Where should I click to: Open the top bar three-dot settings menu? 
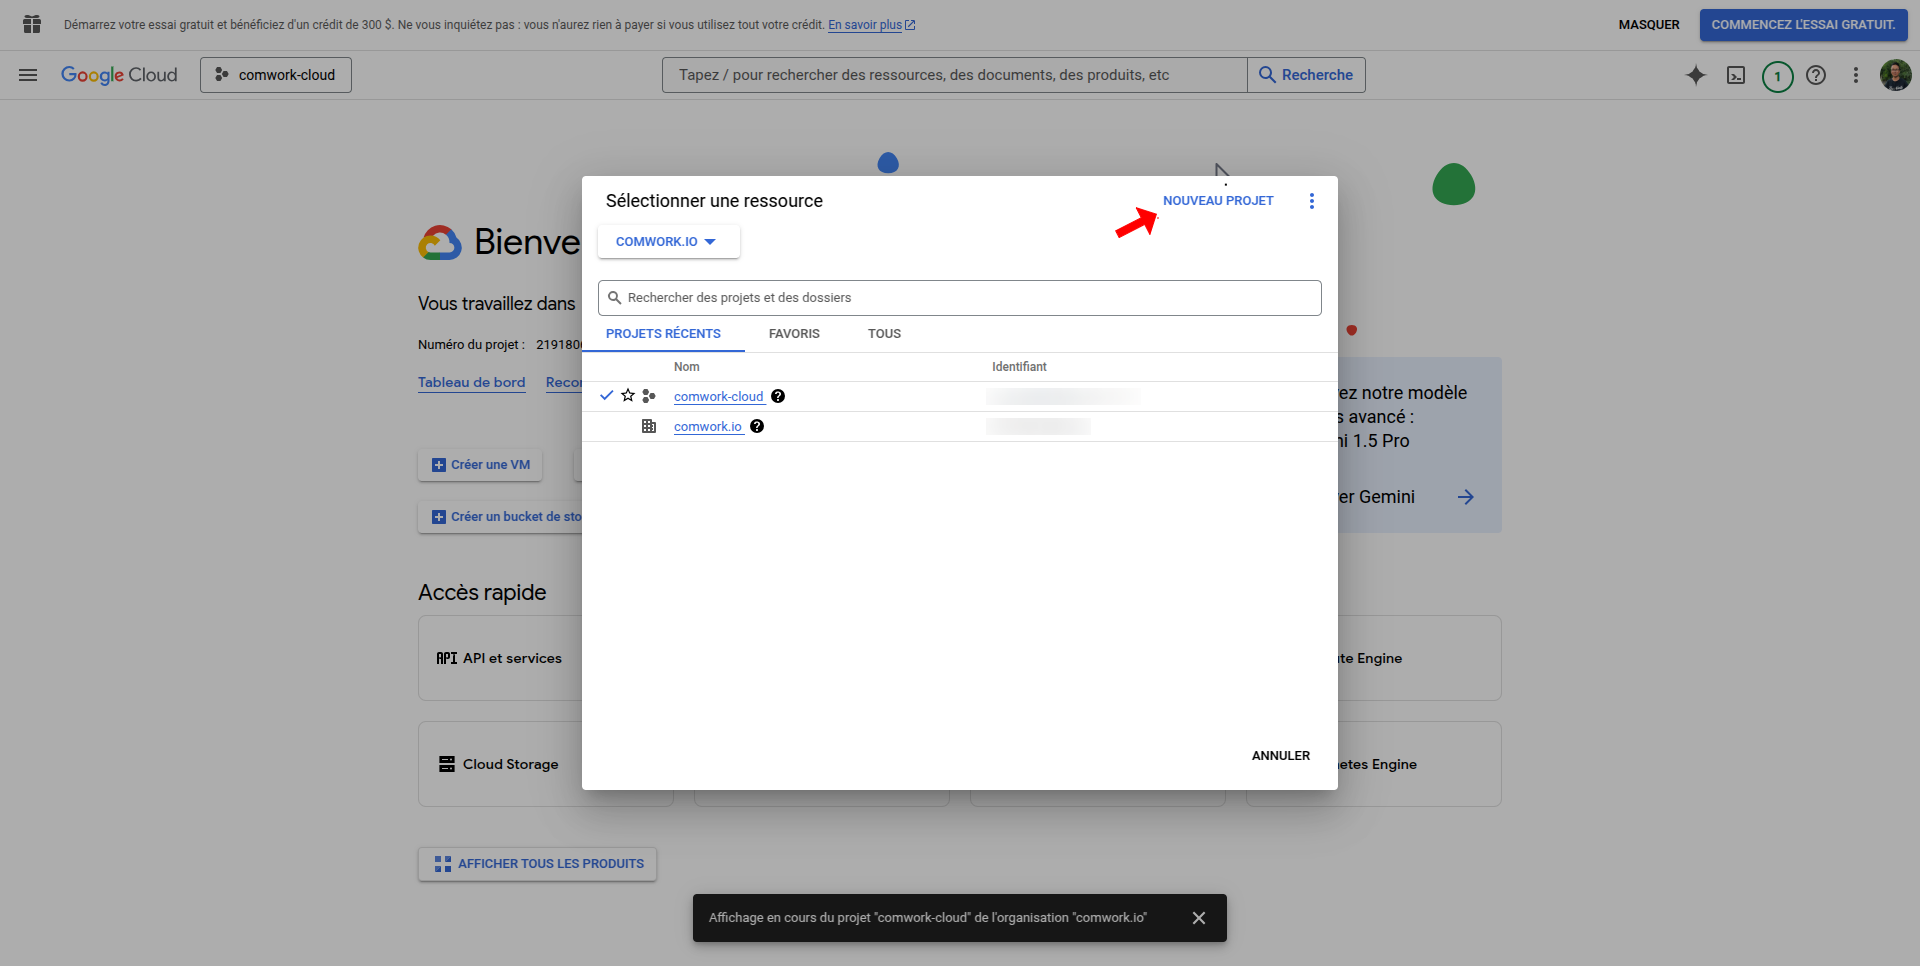coord(1856,75)
